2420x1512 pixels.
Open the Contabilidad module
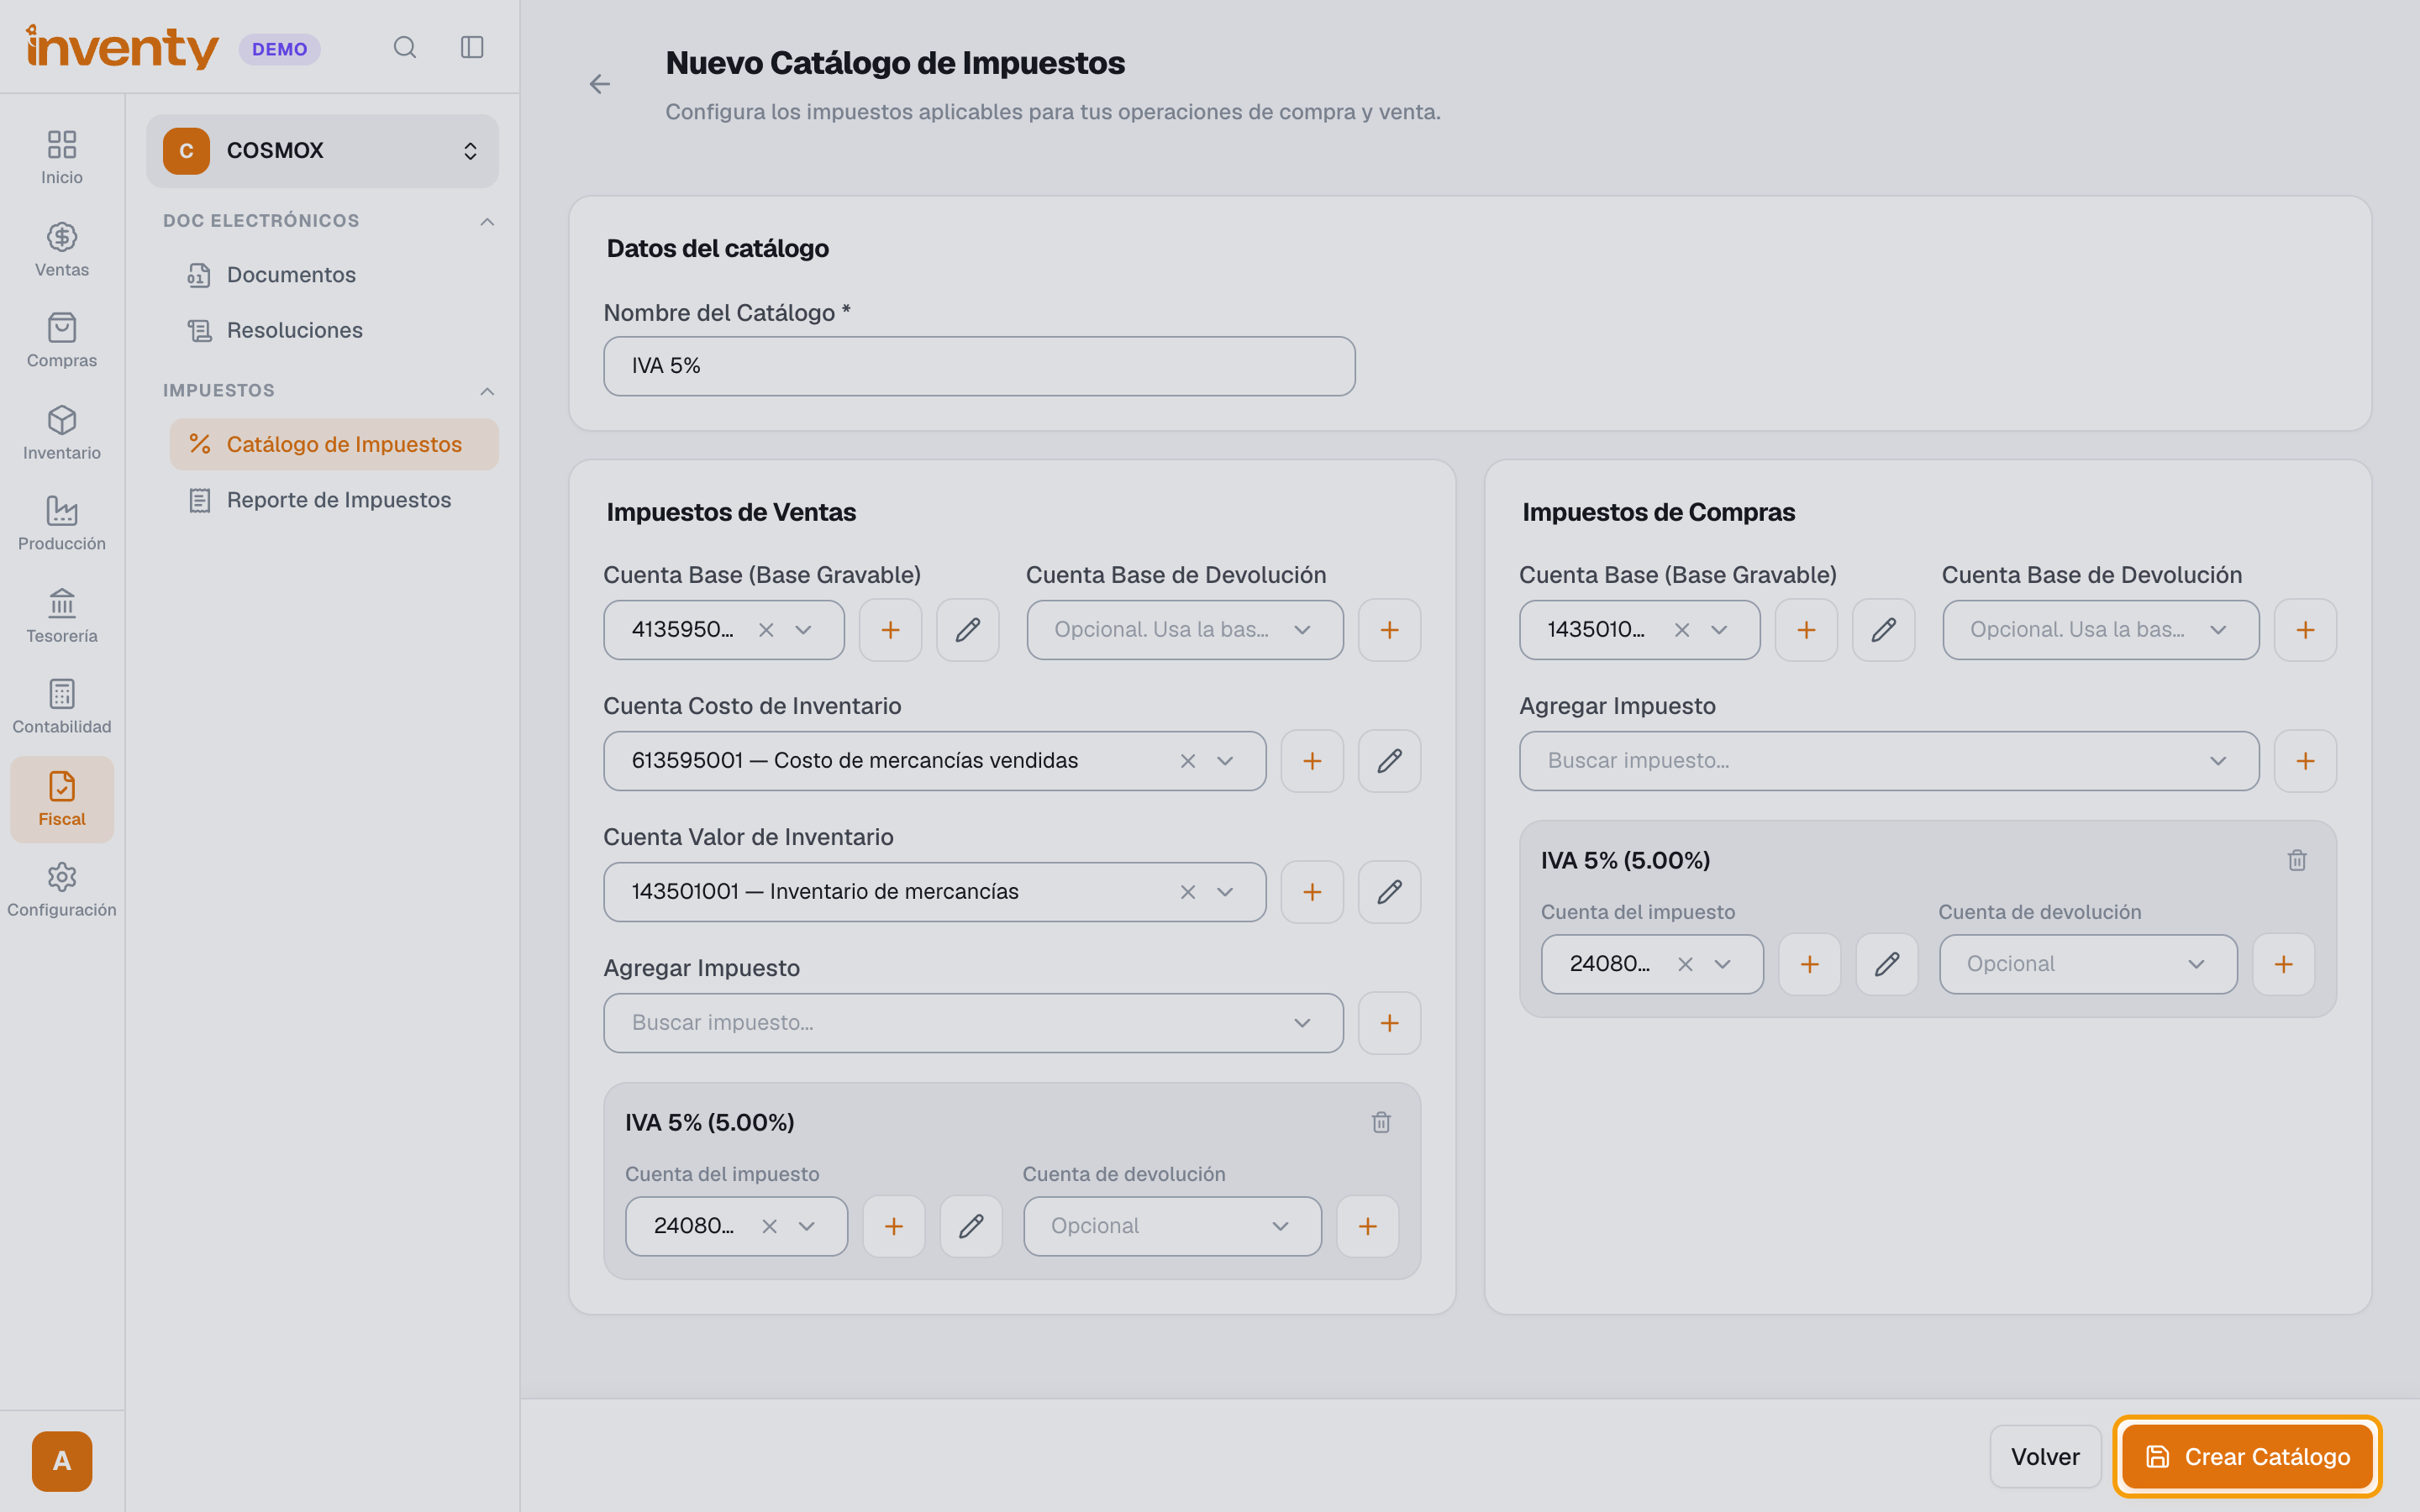[x=62, y=706]
